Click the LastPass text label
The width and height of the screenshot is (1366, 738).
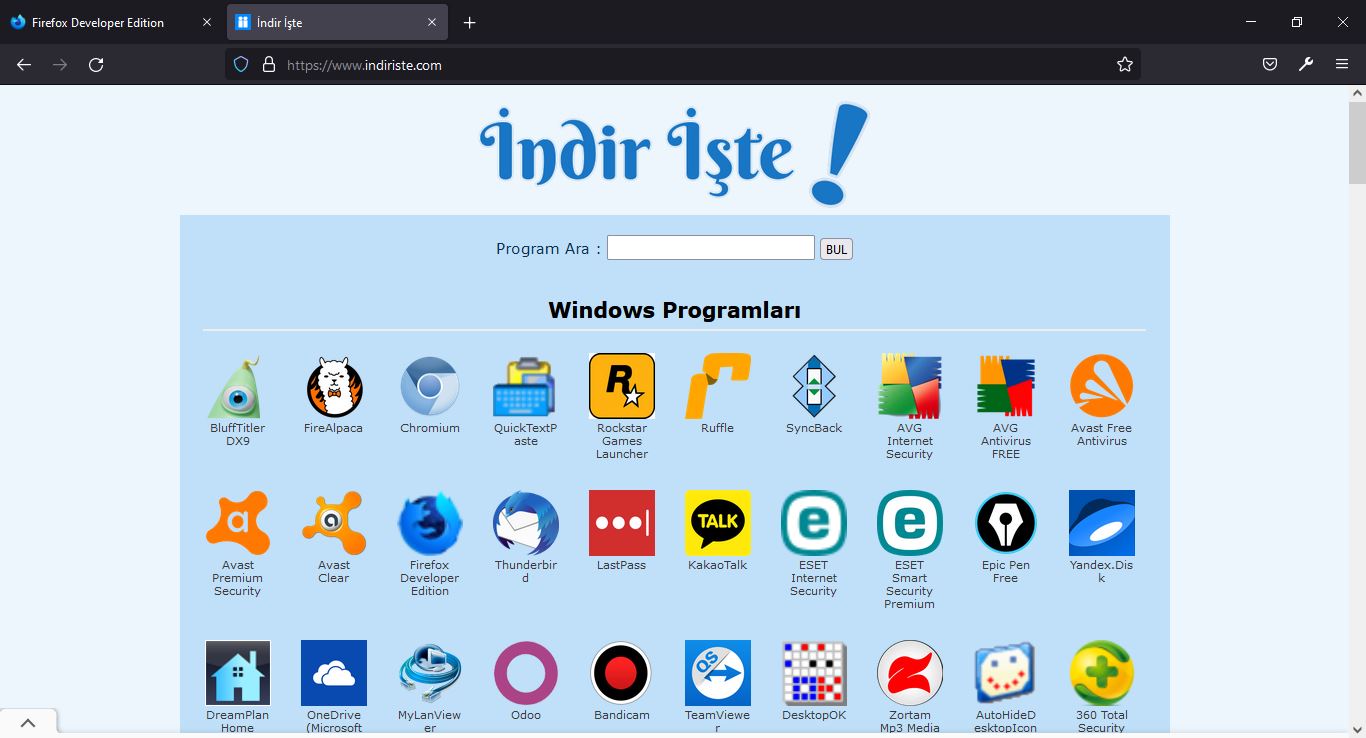point(622,565)
